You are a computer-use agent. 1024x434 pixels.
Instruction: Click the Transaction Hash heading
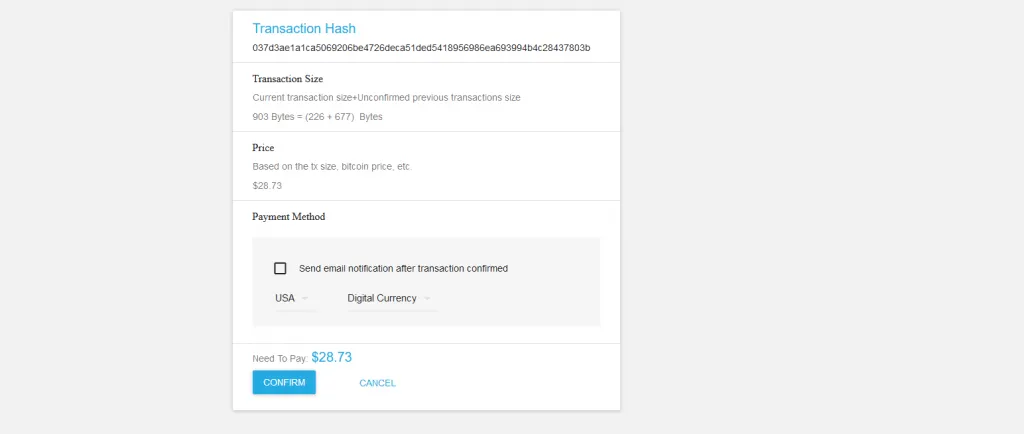point(304,29)
